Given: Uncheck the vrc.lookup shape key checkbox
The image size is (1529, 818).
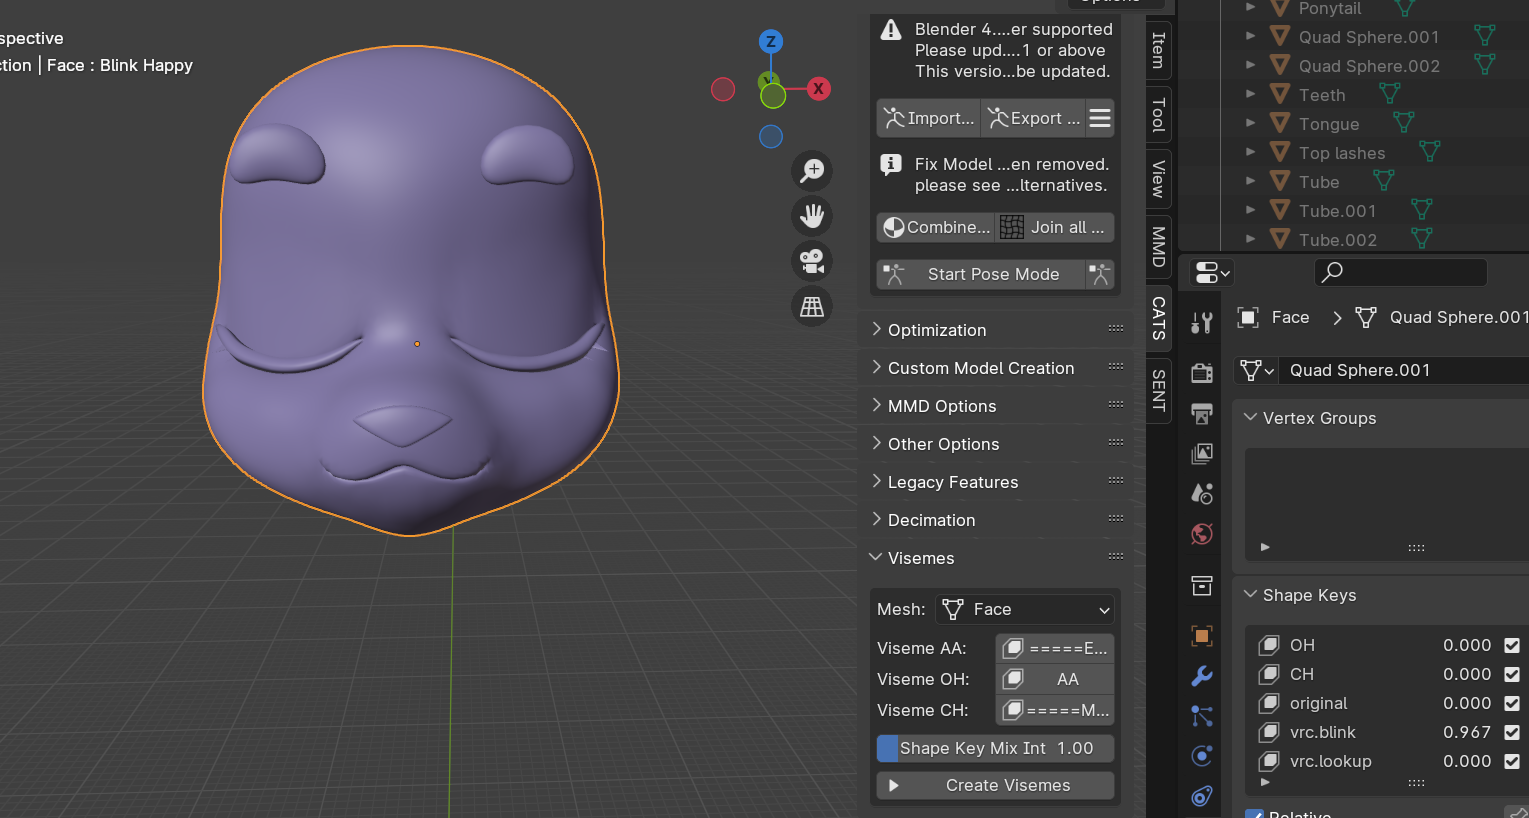Looking at the screenshot, I should (x=1512, y=761).
